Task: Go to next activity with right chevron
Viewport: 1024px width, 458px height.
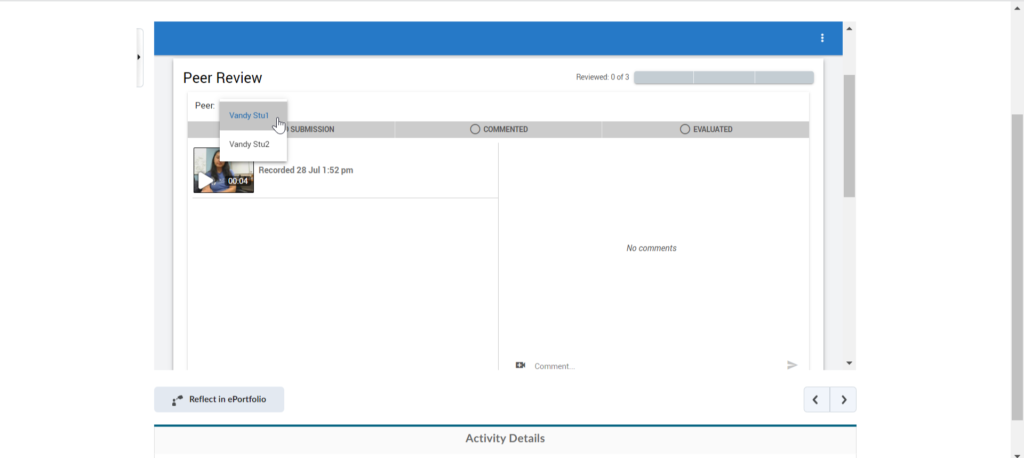Action: point(844,400)
